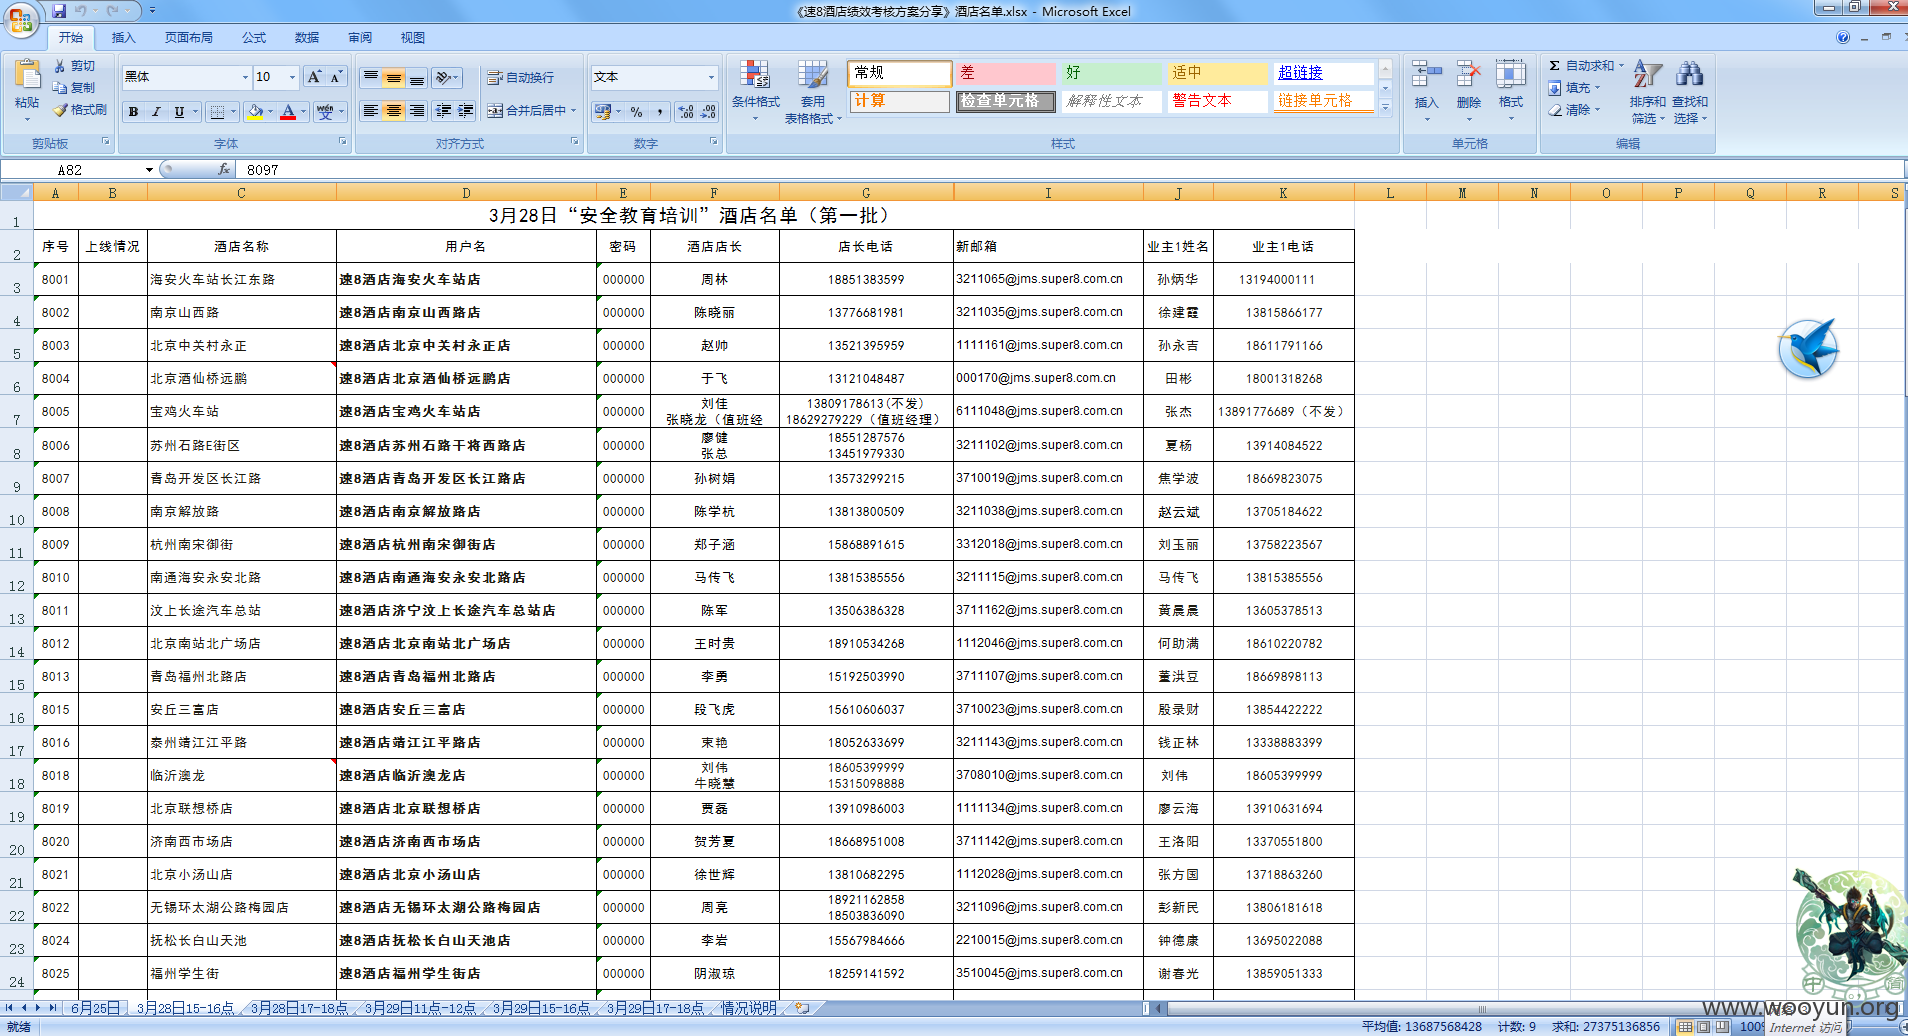Click the Copy (复制) icon

(60, 88)
